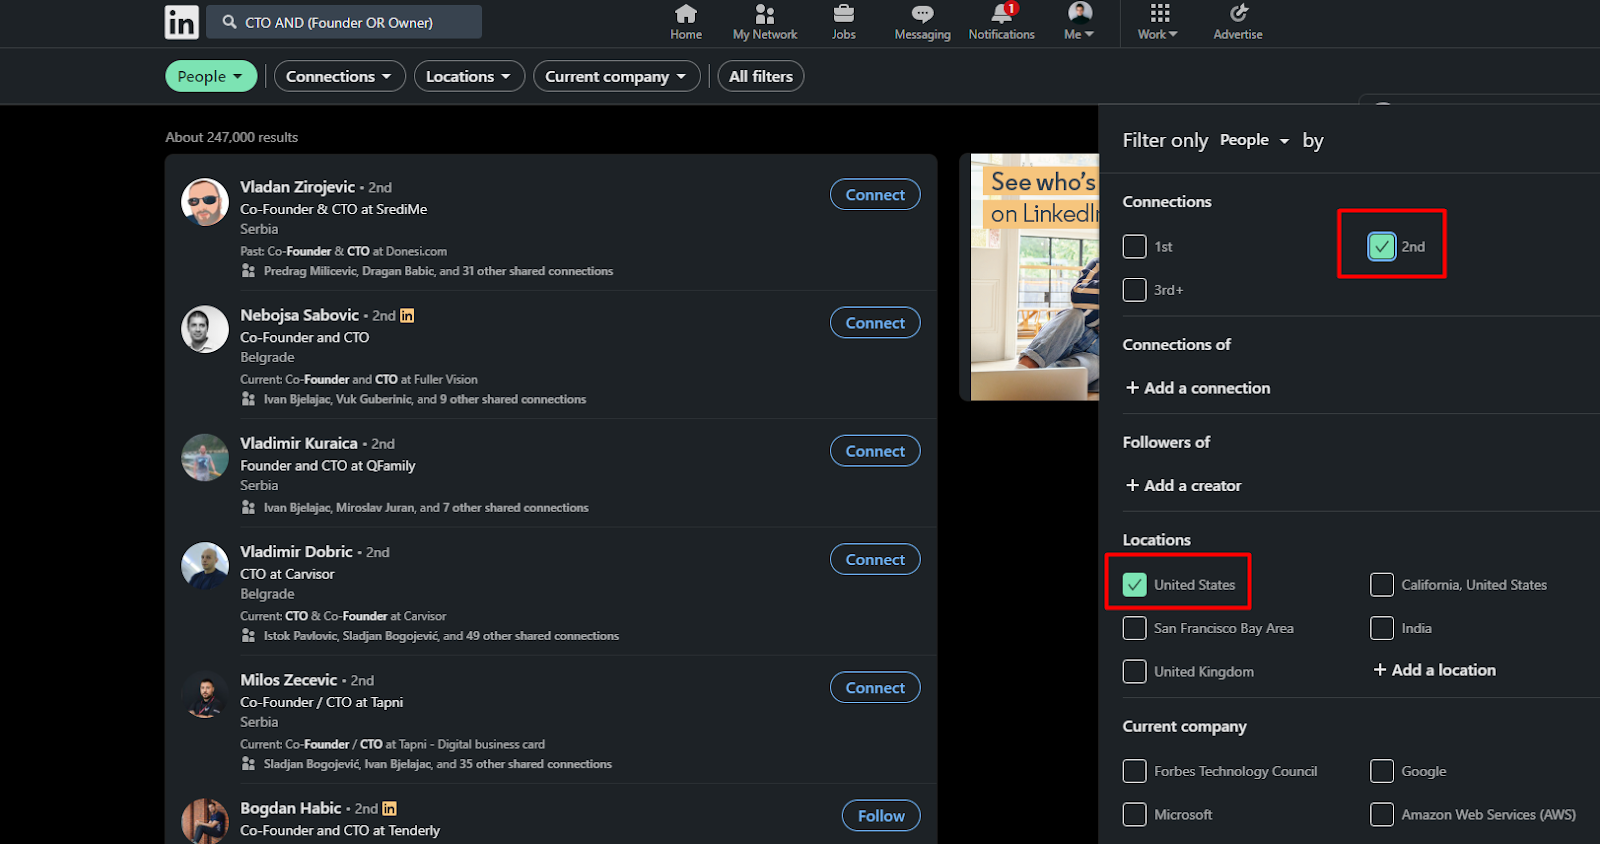Click the plus icon beside Add a creator
This screenshot has width=1600, height=844.
coord(1133,485)
